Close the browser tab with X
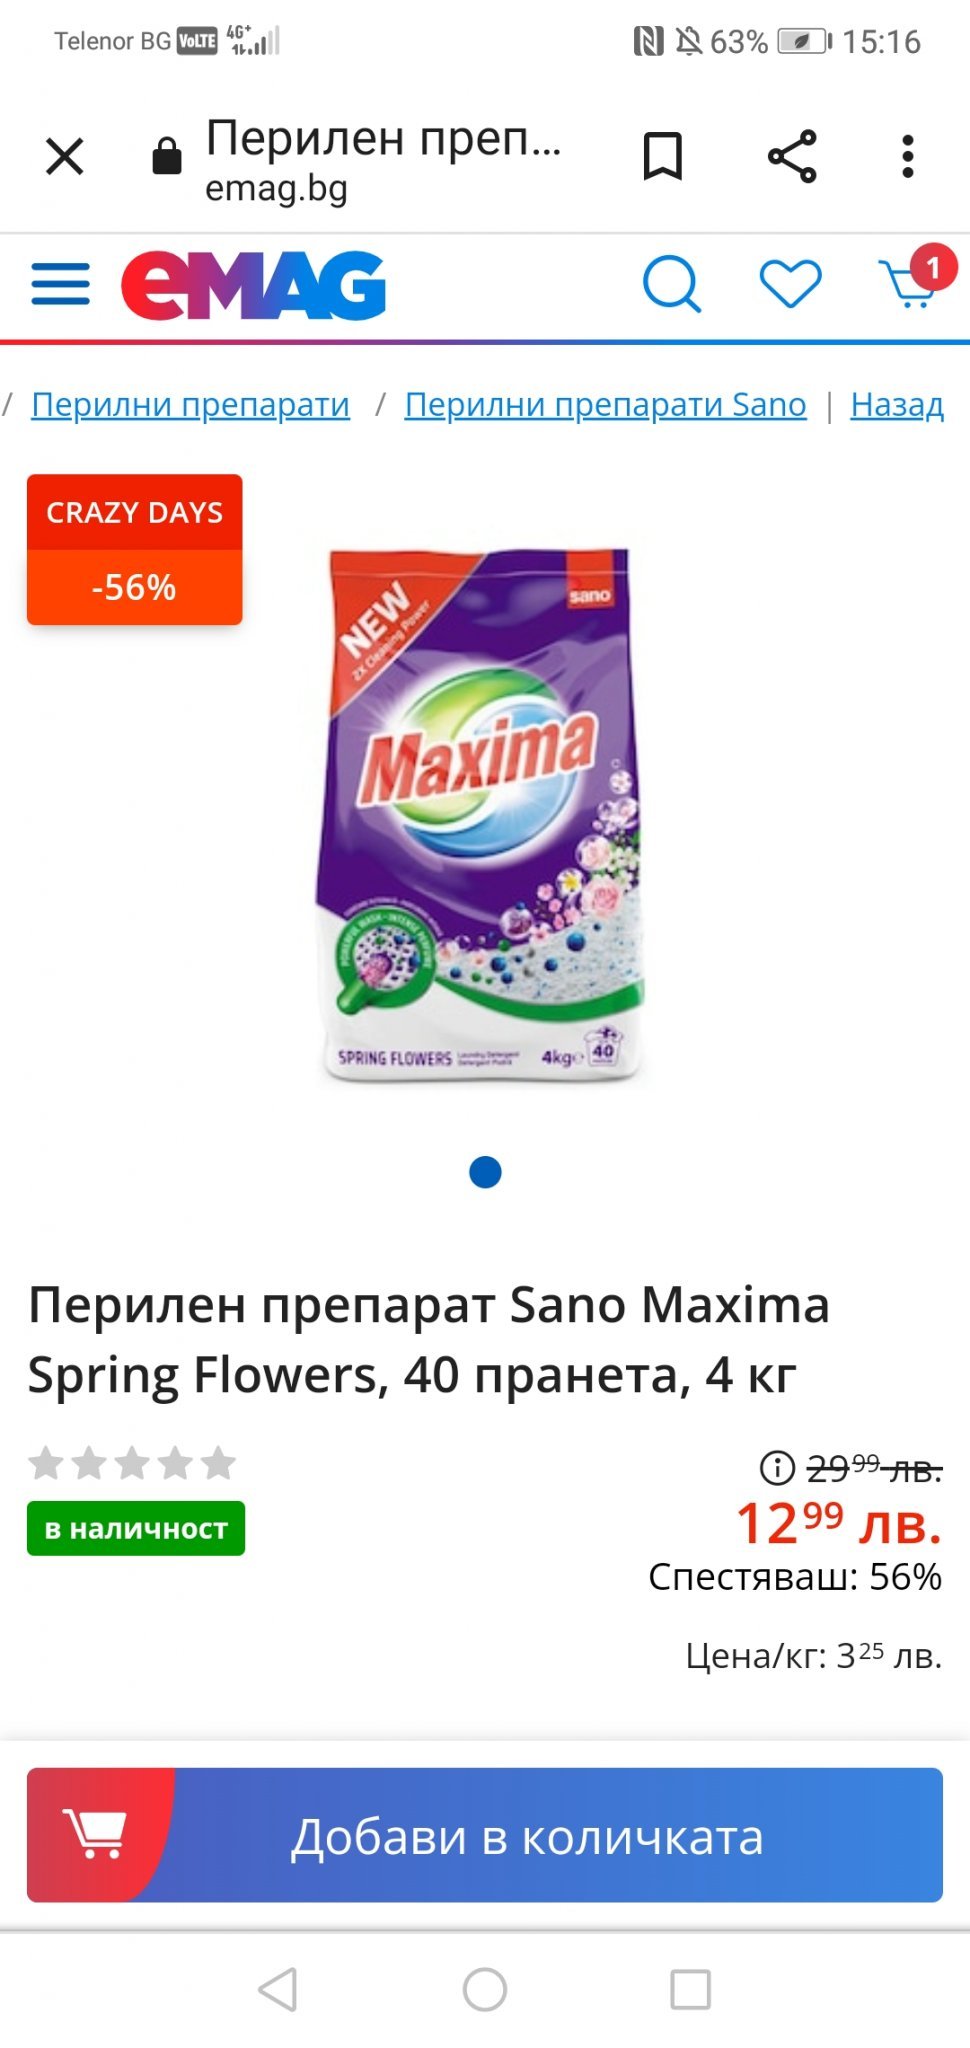The width and height of the screenshot is (970, 2048). coord(65,156)
